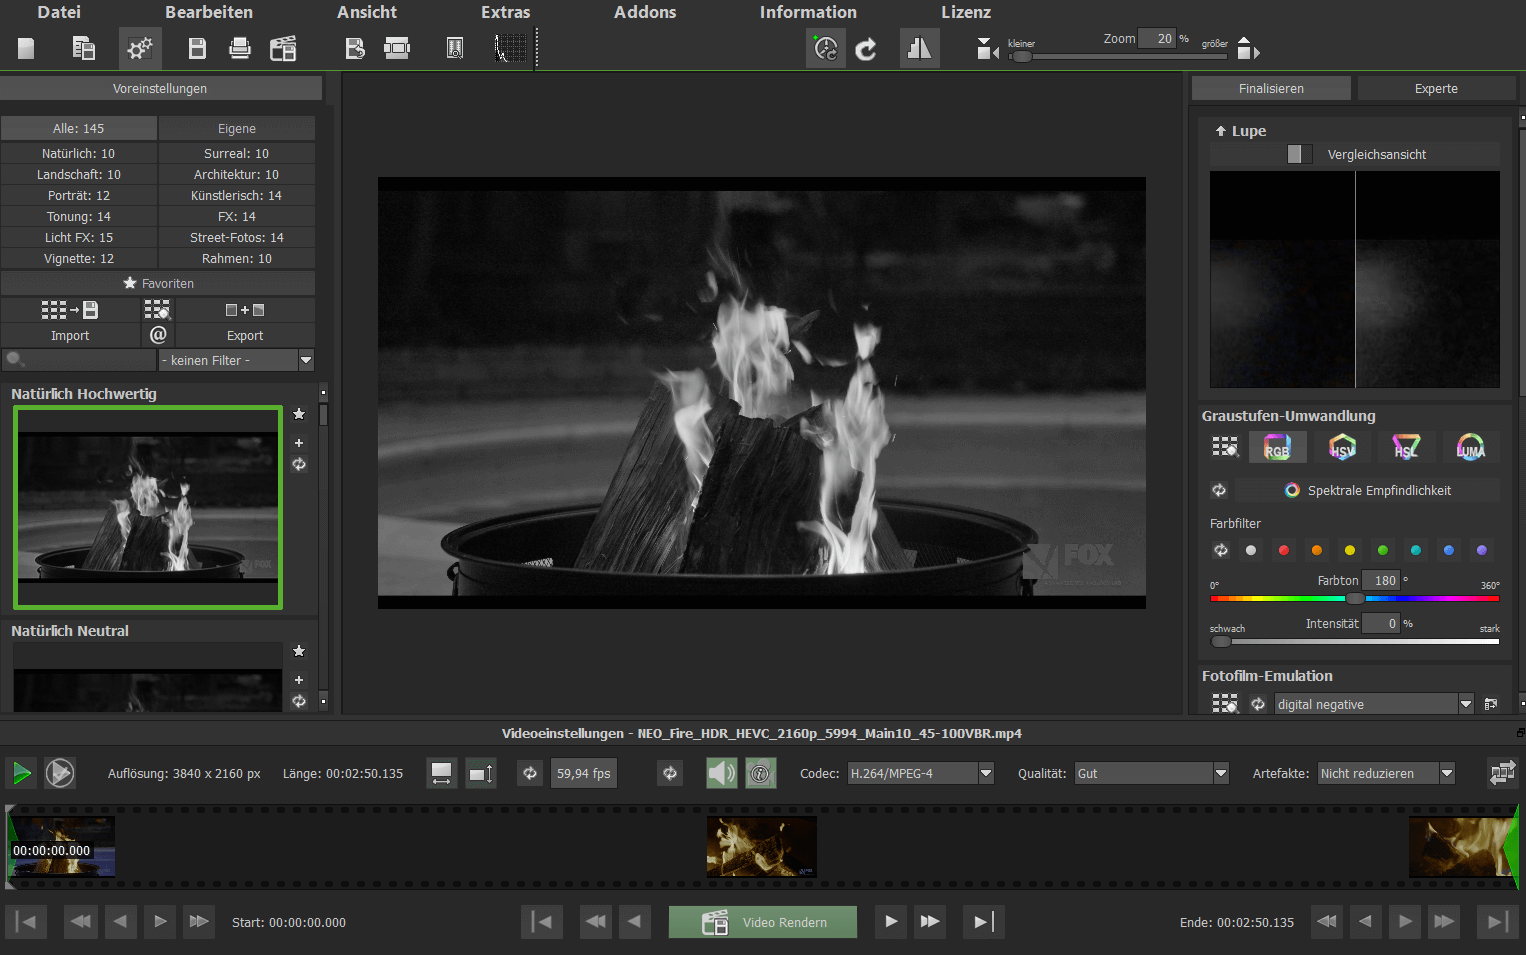Show Favoriten presets
This screenshot has height=955, width=1526.
(158, 283)
